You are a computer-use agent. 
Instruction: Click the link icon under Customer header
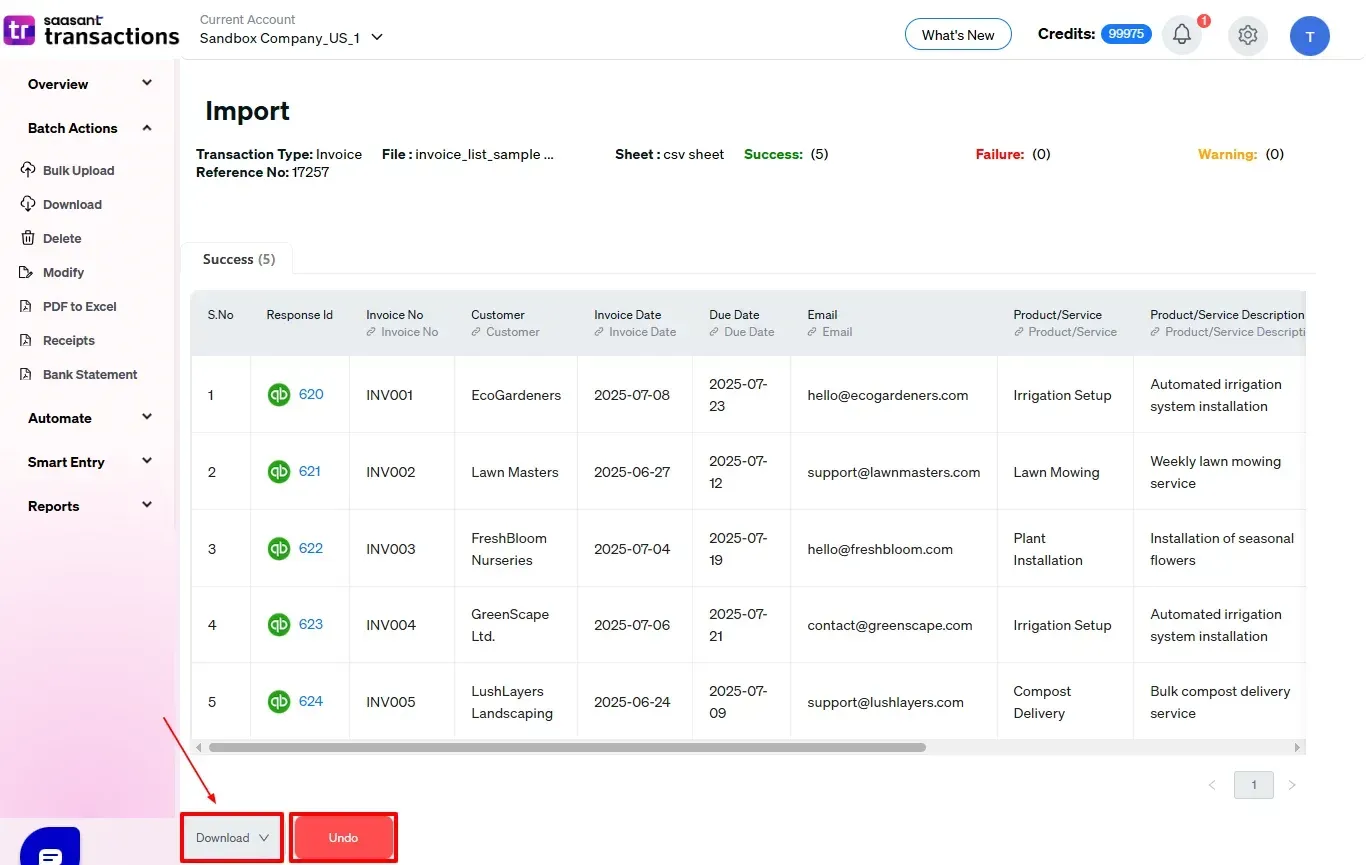(476, 332)
